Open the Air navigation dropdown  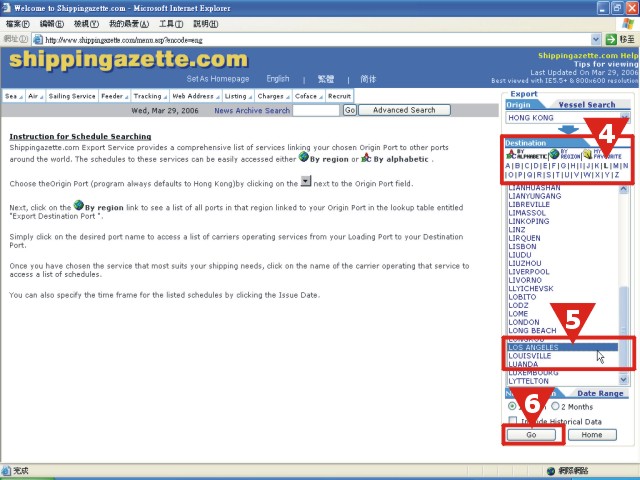pyautogui.click(x=35, y=96)
